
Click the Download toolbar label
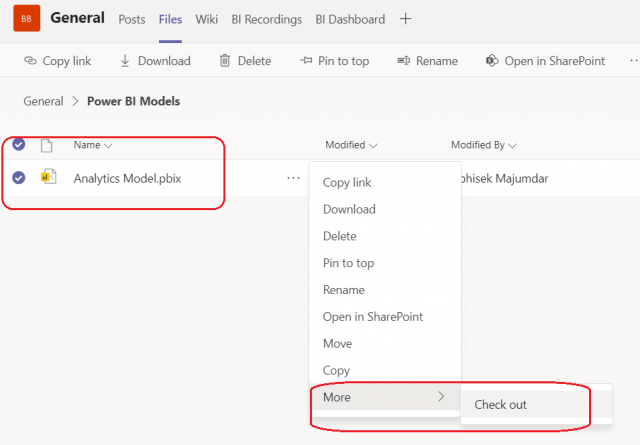[x=164, y=61]
